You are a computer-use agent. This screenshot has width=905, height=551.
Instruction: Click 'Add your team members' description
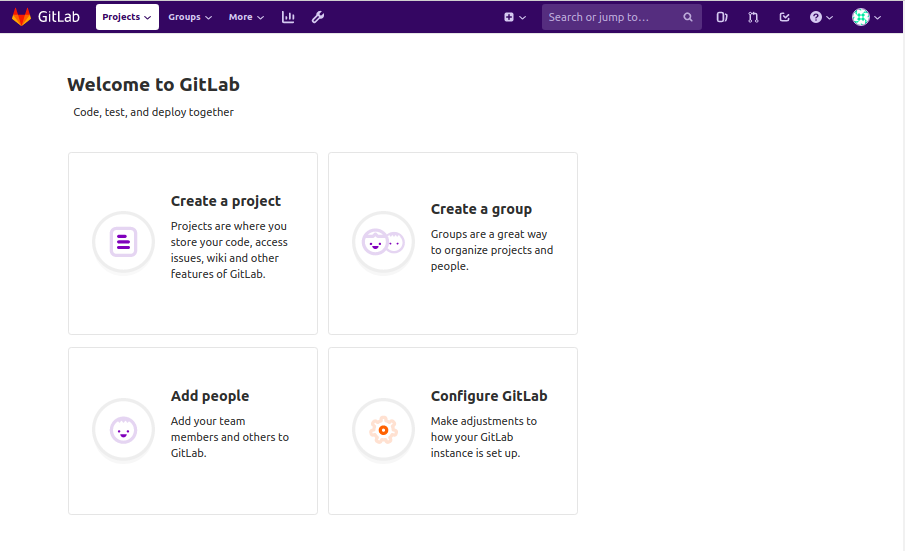coord(230,437)
